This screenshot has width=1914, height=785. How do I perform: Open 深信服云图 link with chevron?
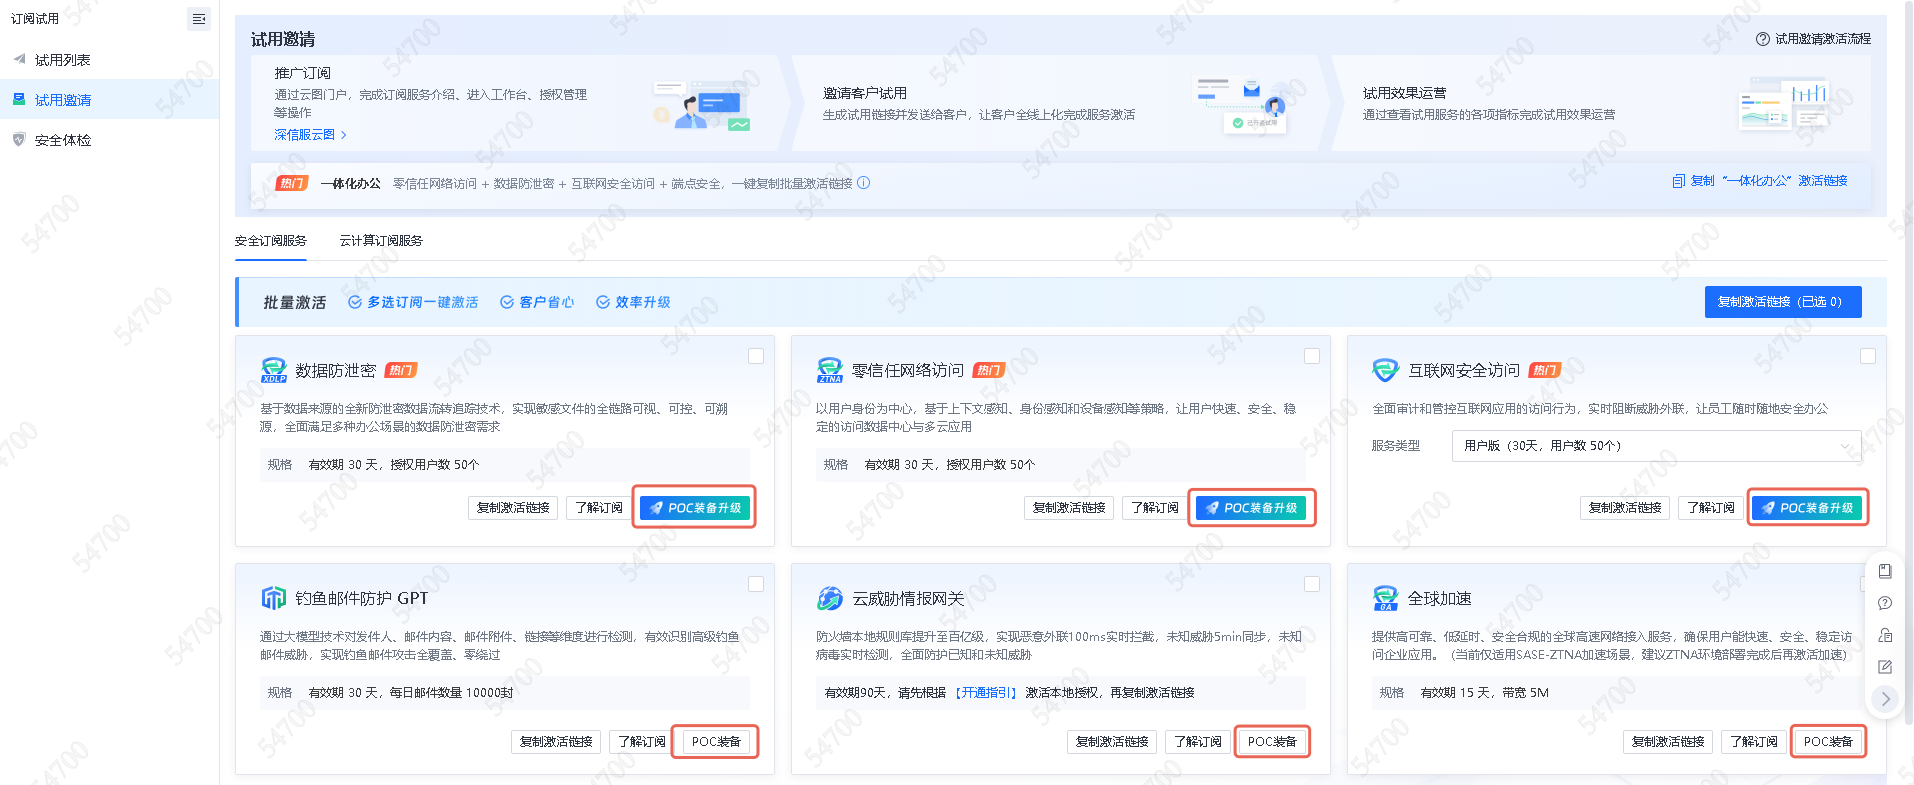click(x=310, y=135)
